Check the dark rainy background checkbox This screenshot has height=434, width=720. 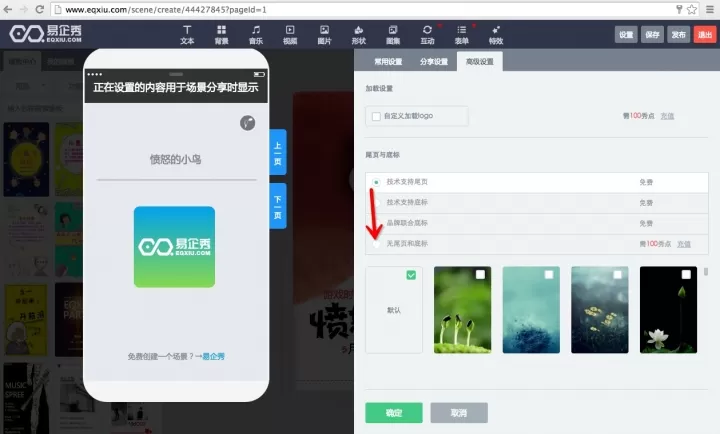[x=617, y=275]
